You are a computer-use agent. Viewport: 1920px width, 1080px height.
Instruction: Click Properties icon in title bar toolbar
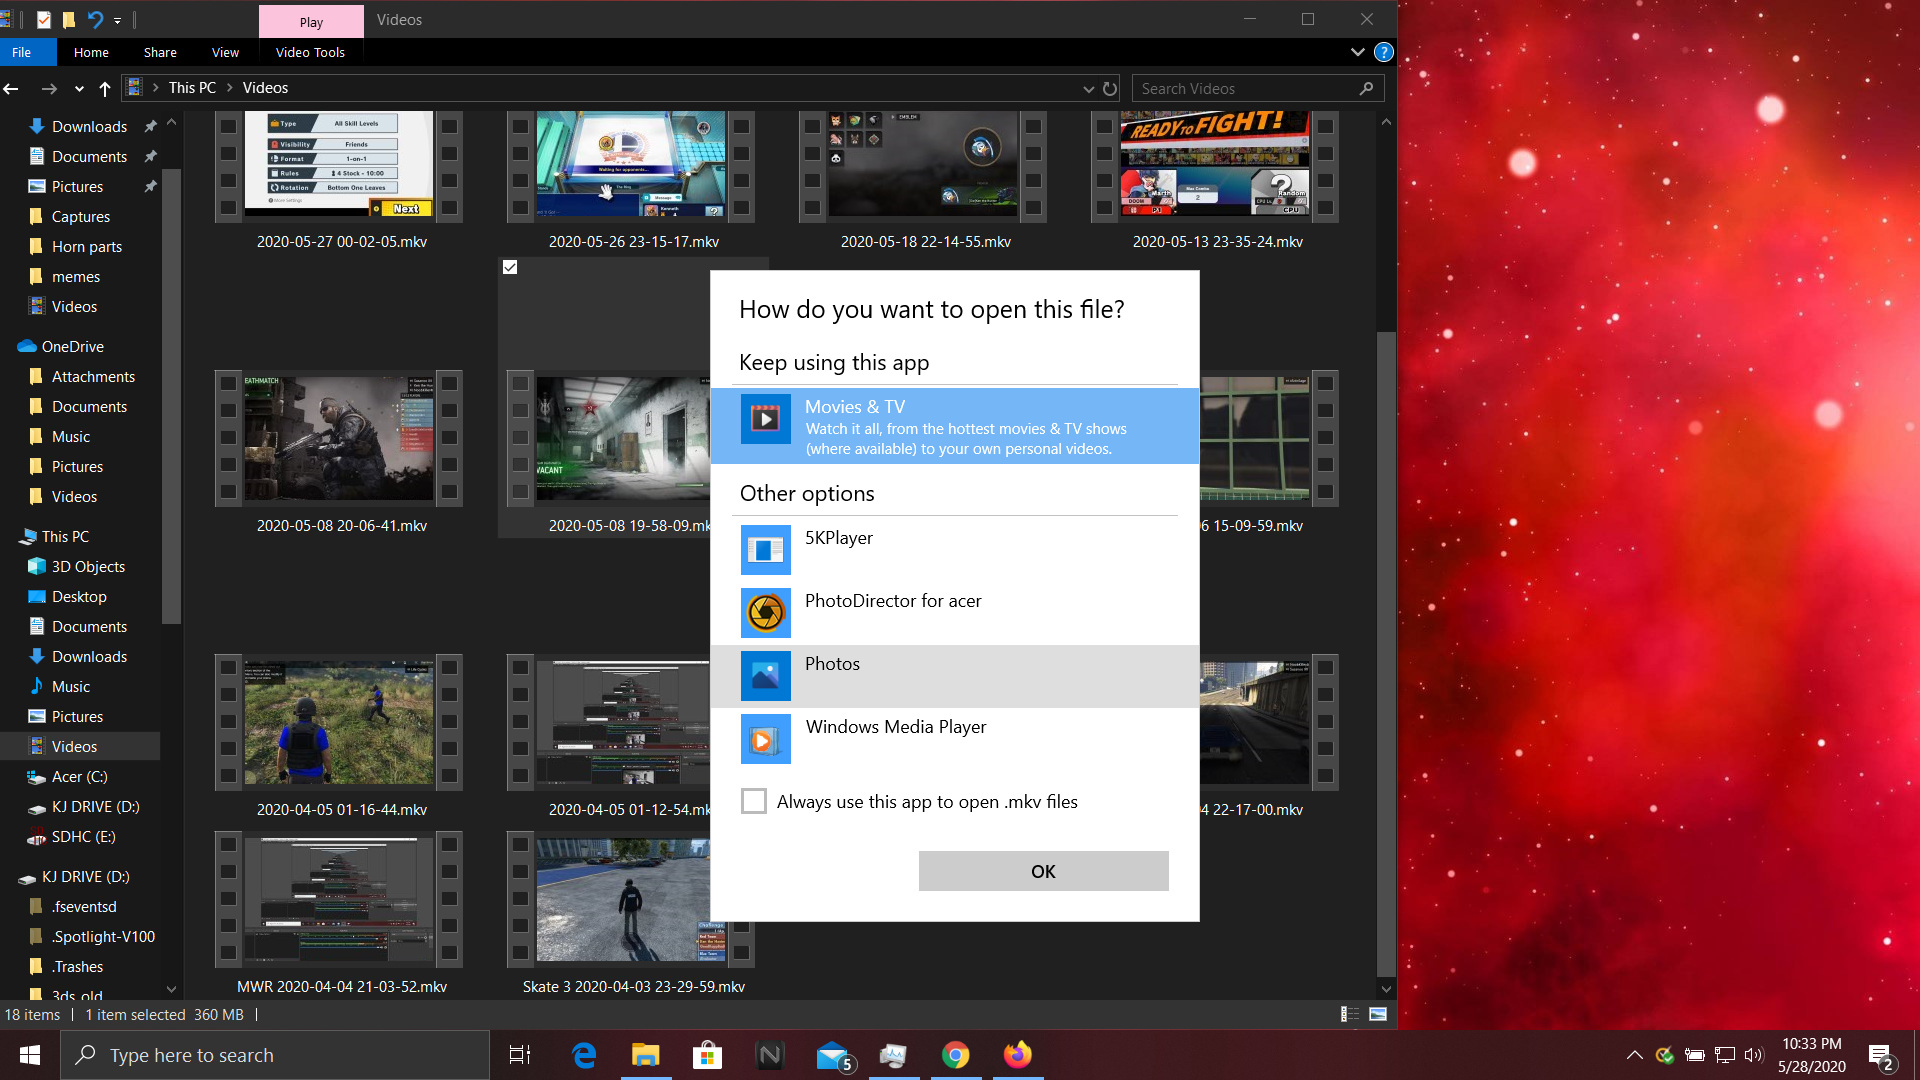point(43,19)
